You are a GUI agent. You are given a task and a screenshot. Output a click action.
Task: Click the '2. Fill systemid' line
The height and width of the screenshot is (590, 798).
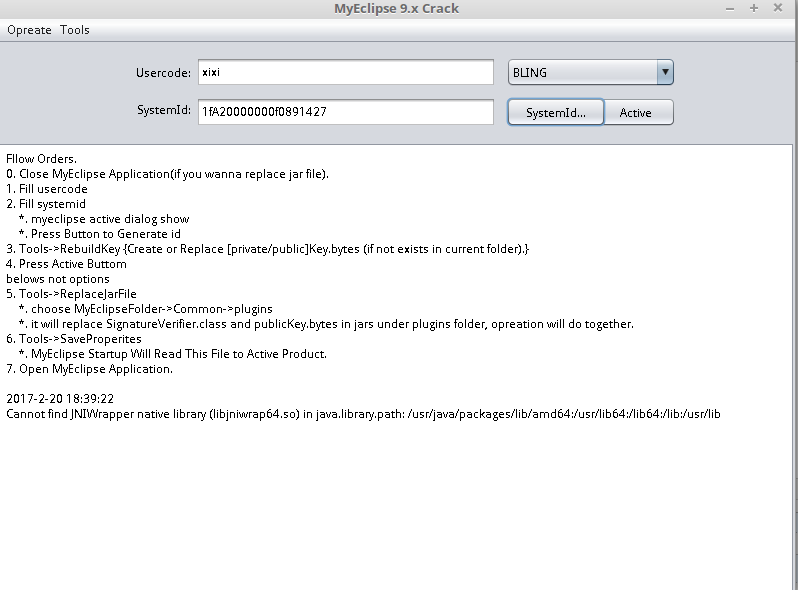coord(46,204)
